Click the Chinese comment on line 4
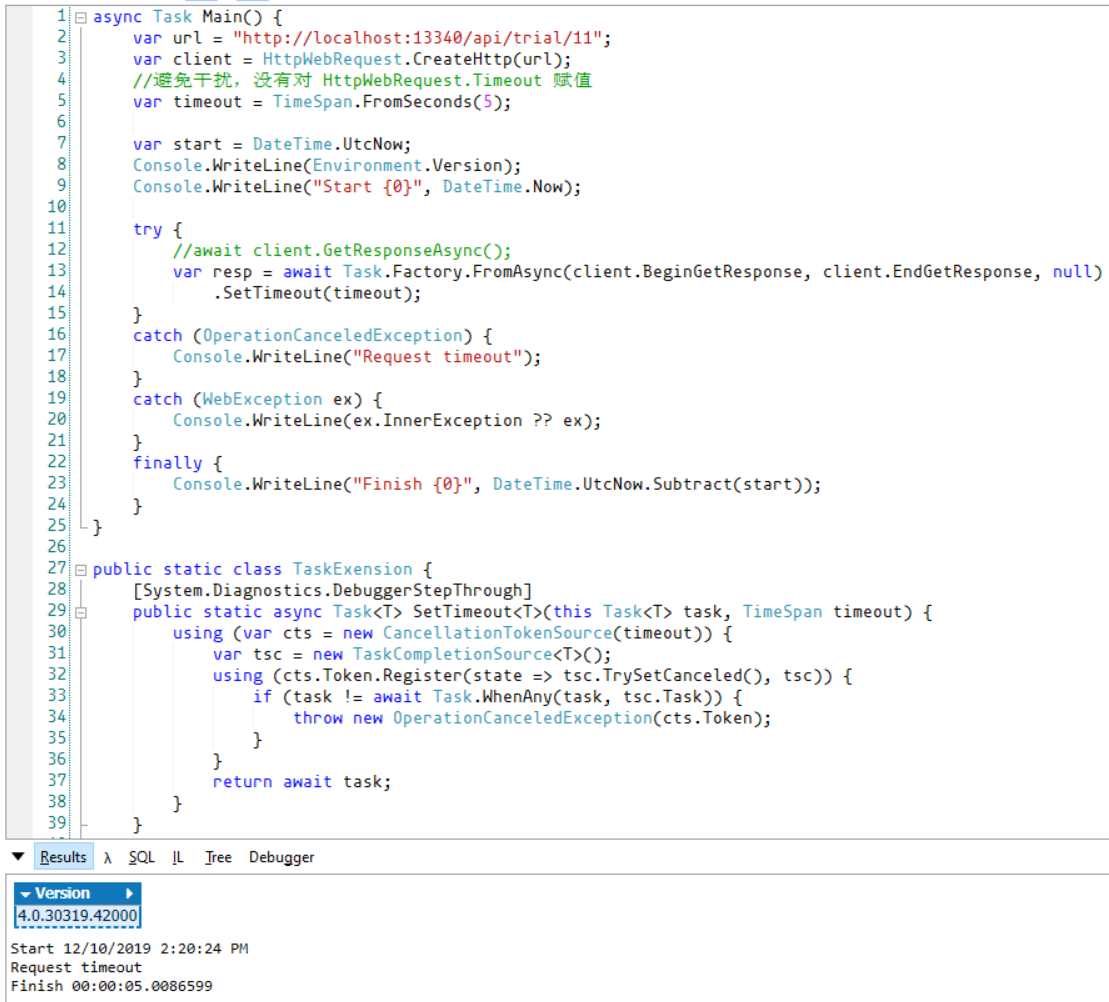Screen dimensions: 1109x1002 [x=362, y=81]
